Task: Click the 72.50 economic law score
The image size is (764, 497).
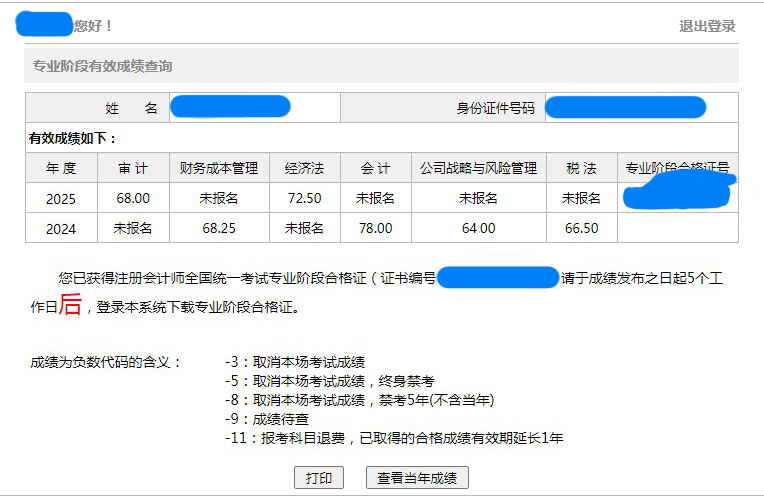Action: 304,198
